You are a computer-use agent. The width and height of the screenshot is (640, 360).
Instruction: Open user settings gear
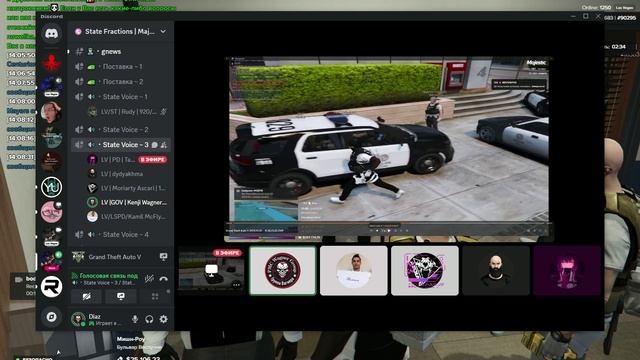163,319
